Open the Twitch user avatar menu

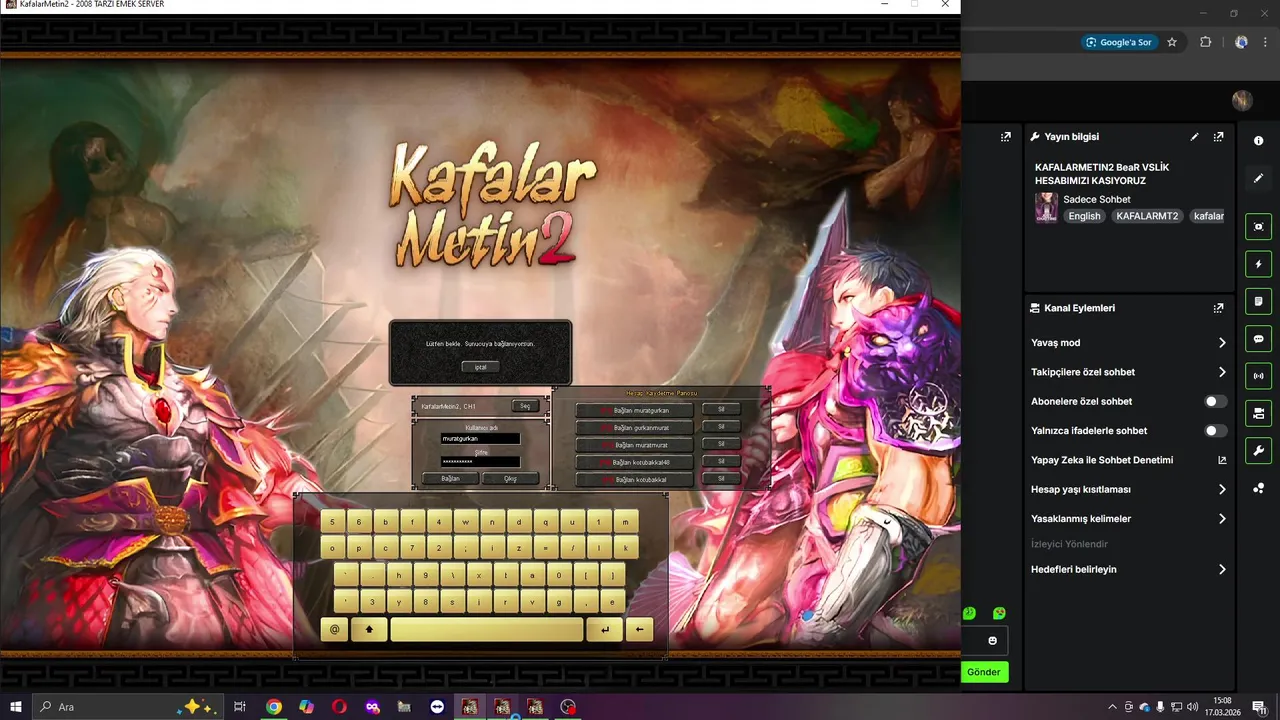[x=1242, y=100]
